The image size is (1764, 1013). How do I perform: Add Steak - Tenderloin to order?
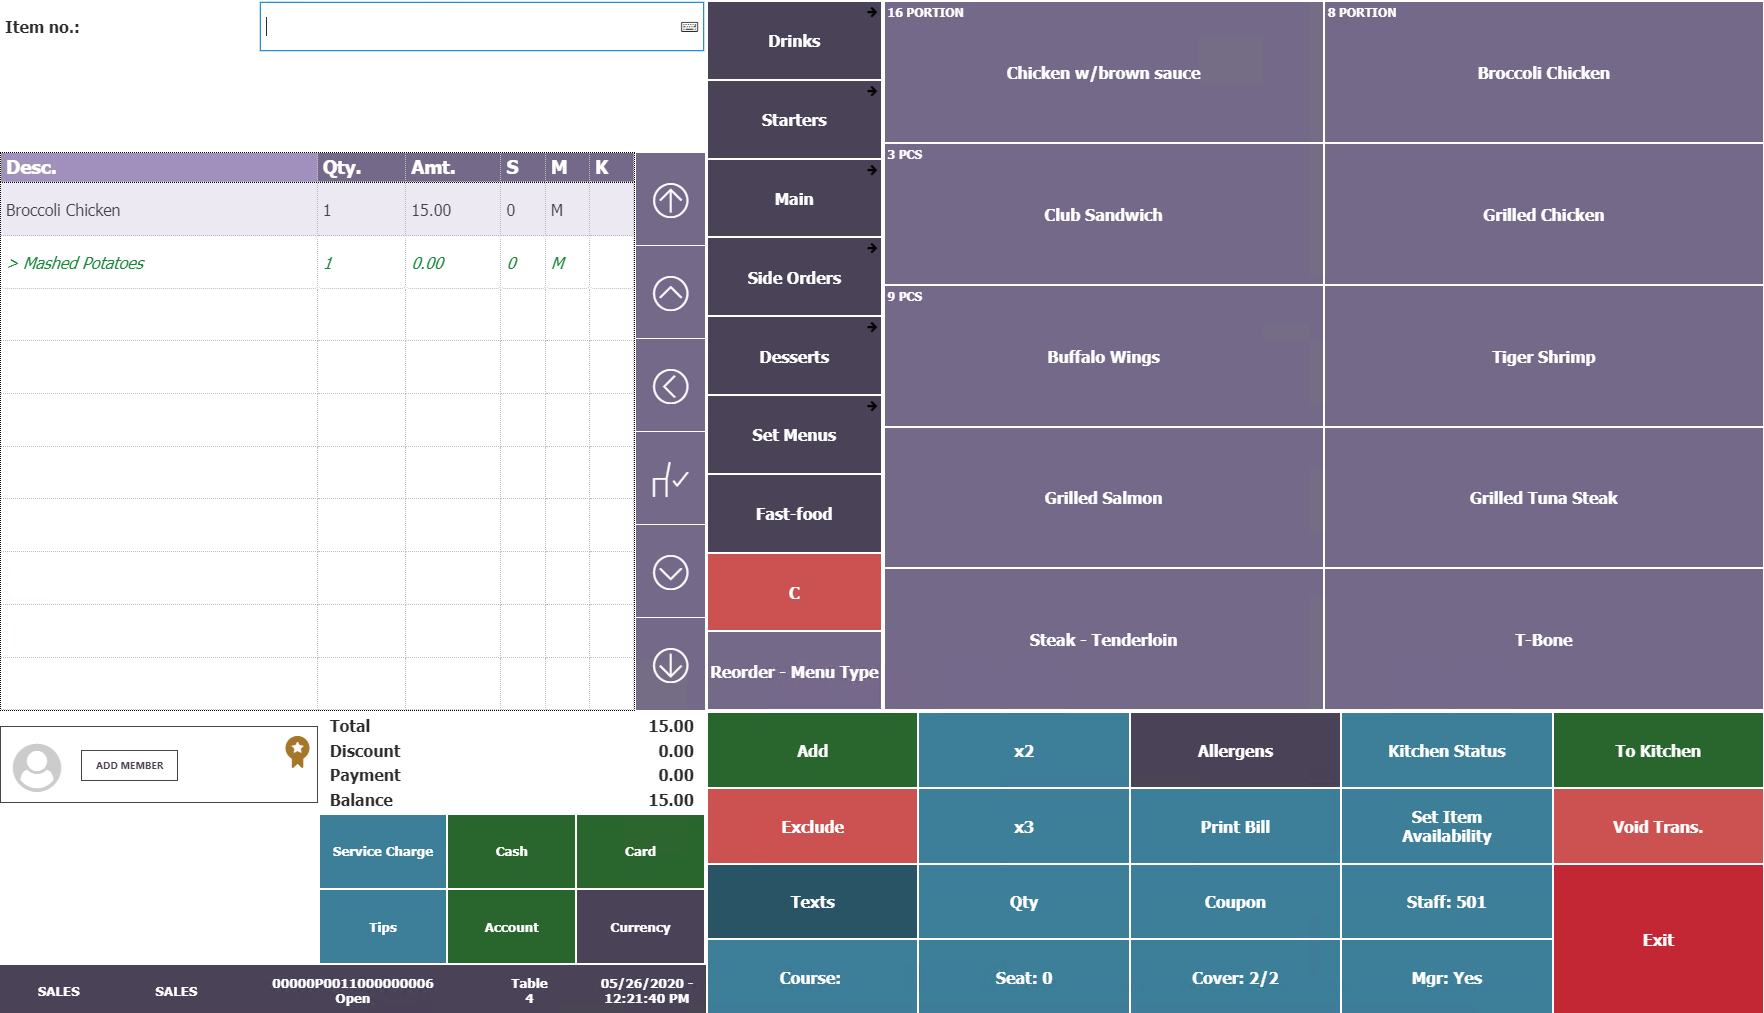click(x=1103, y=640)
